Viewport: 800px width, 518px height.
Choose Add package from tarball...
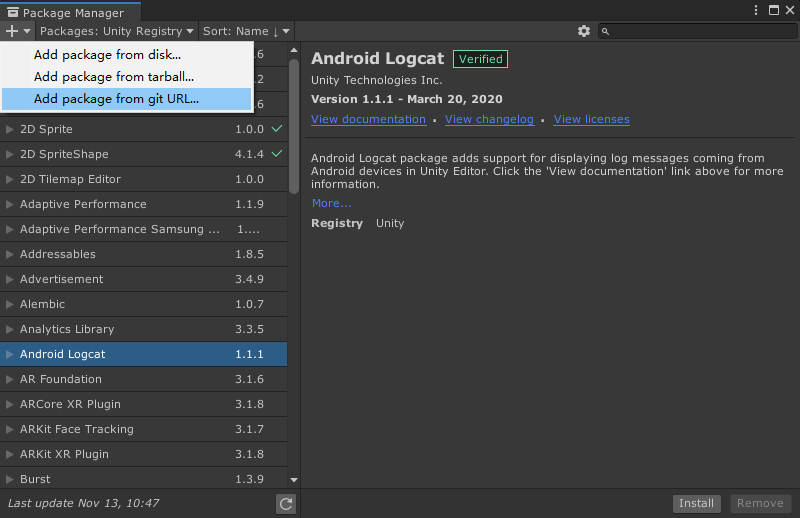pyautogui.click(x=127, y=77)
